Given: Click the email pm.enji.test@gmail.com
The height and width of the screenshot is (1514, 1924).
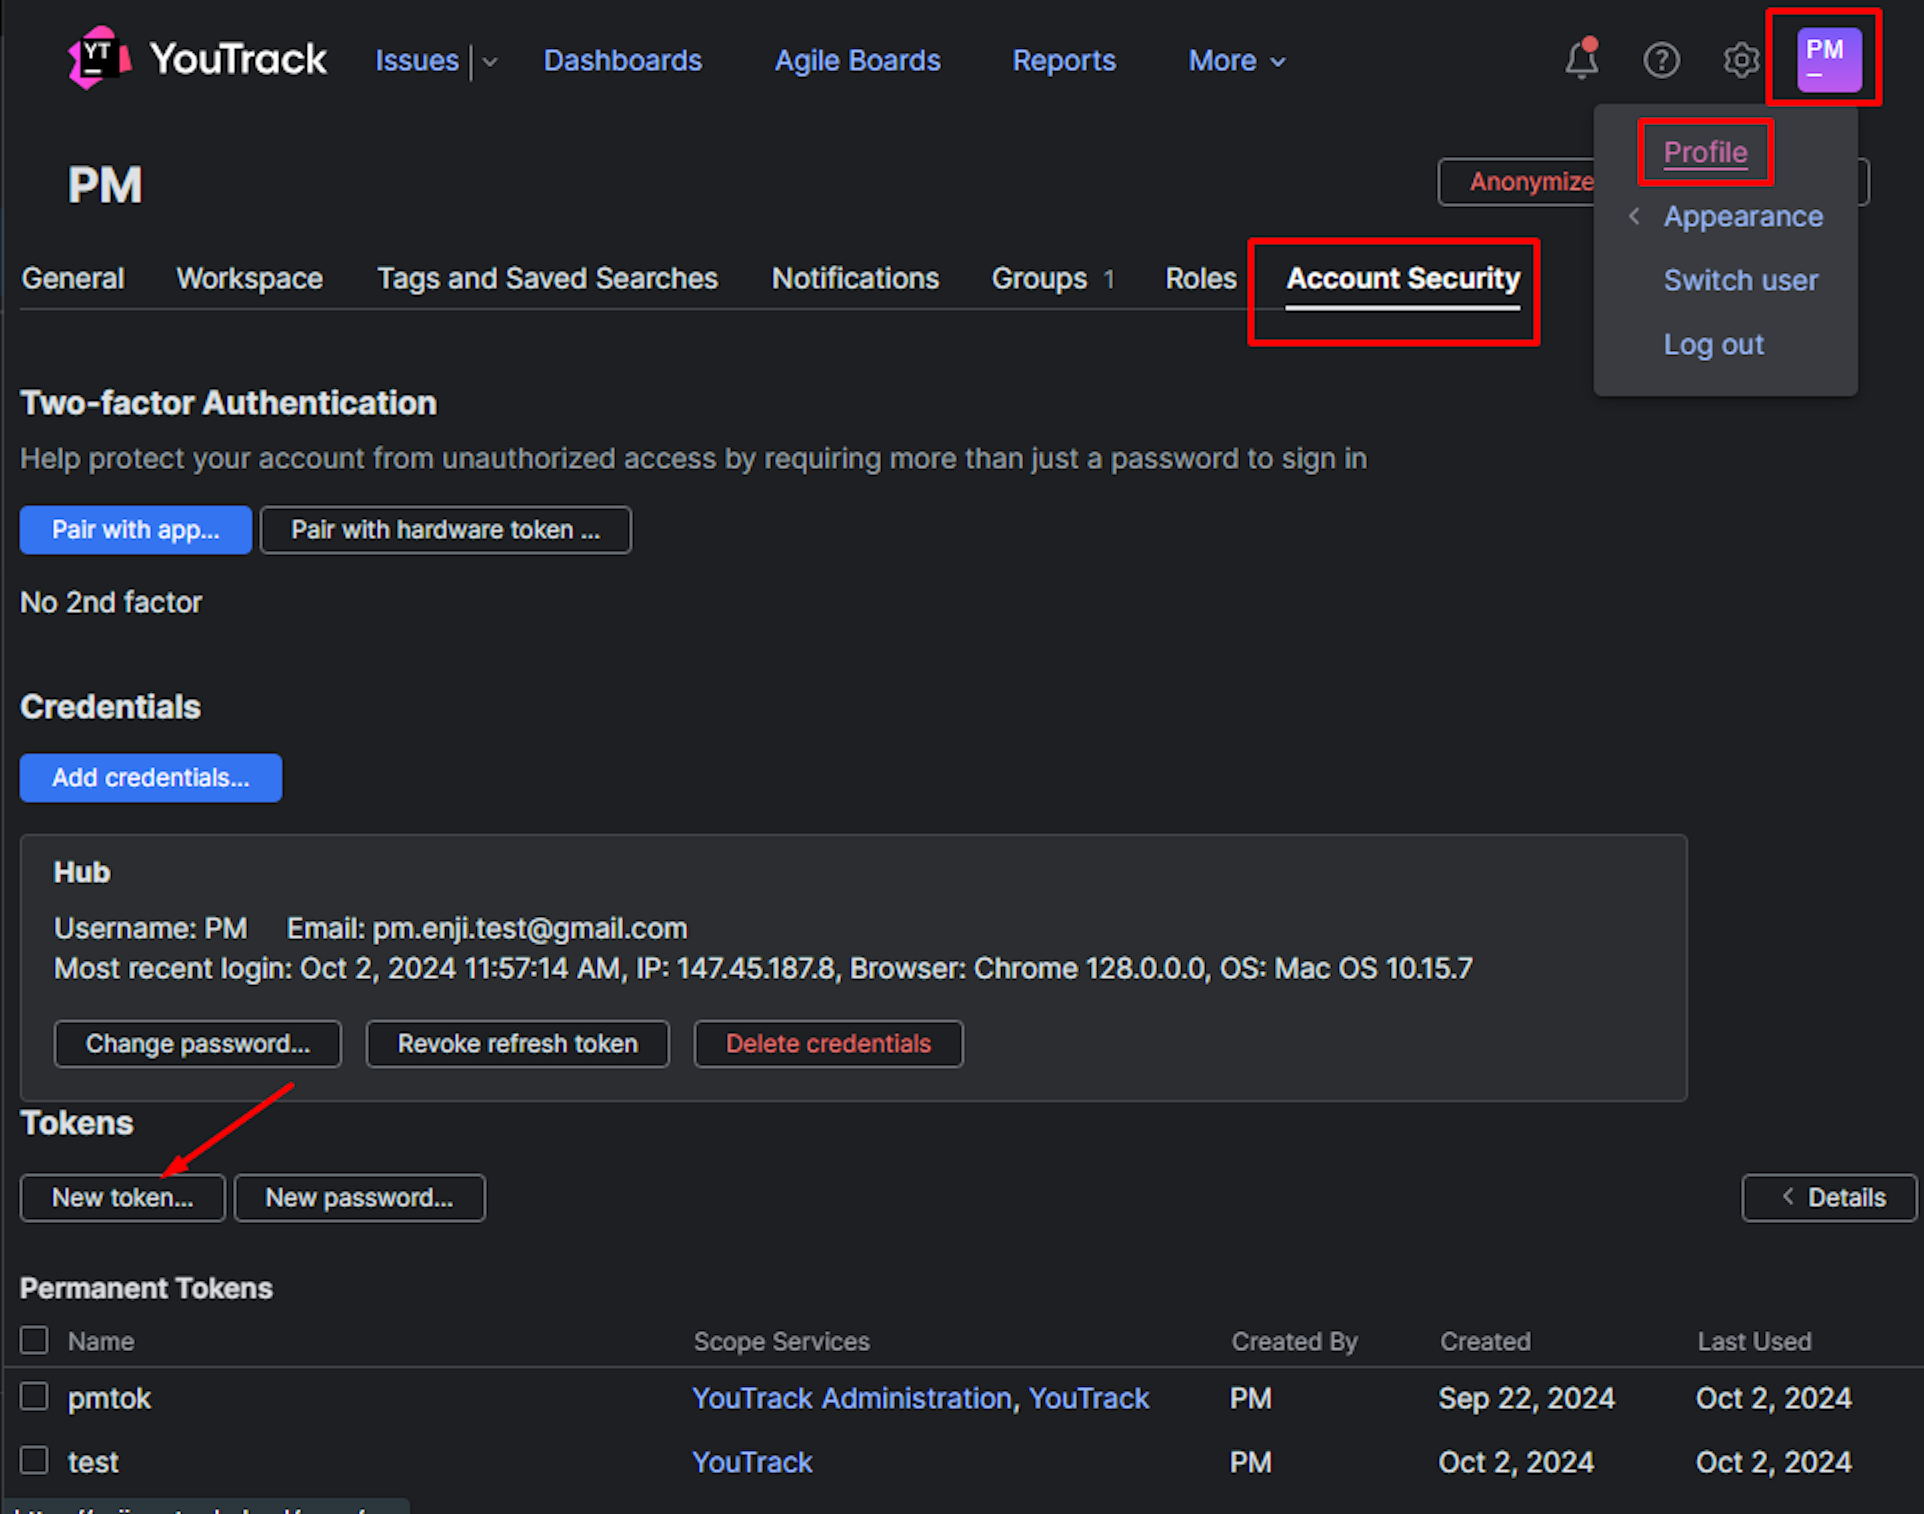Looking at the screenshot, I should (x=529, y=928).
